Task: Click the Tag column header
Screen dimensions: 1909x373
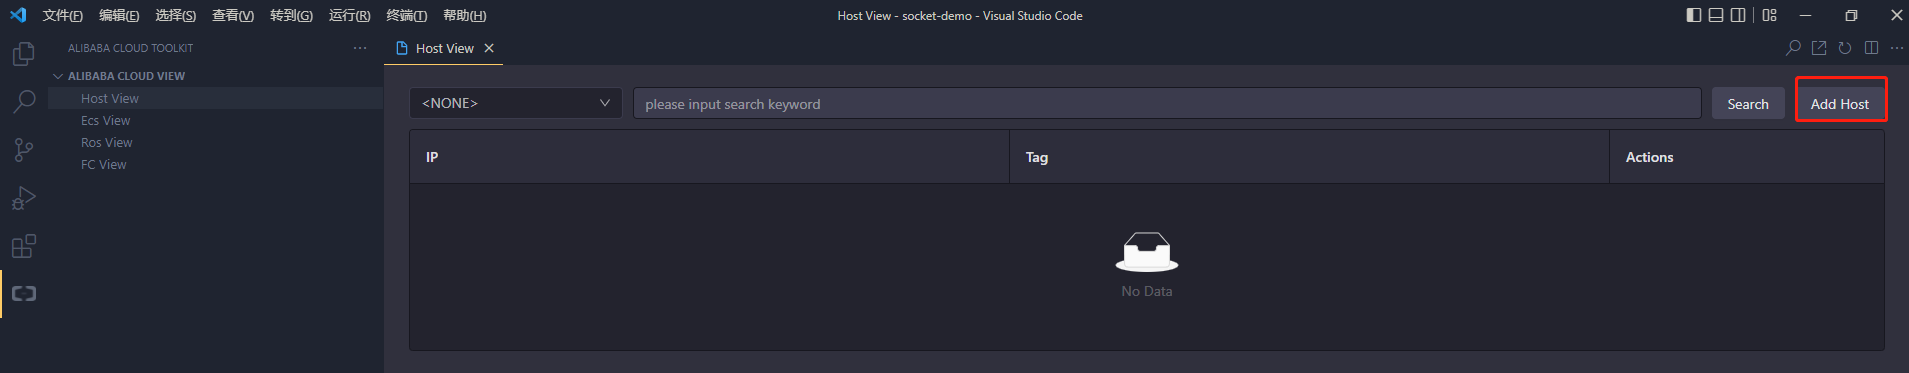Action: (x=1309, y=157)
